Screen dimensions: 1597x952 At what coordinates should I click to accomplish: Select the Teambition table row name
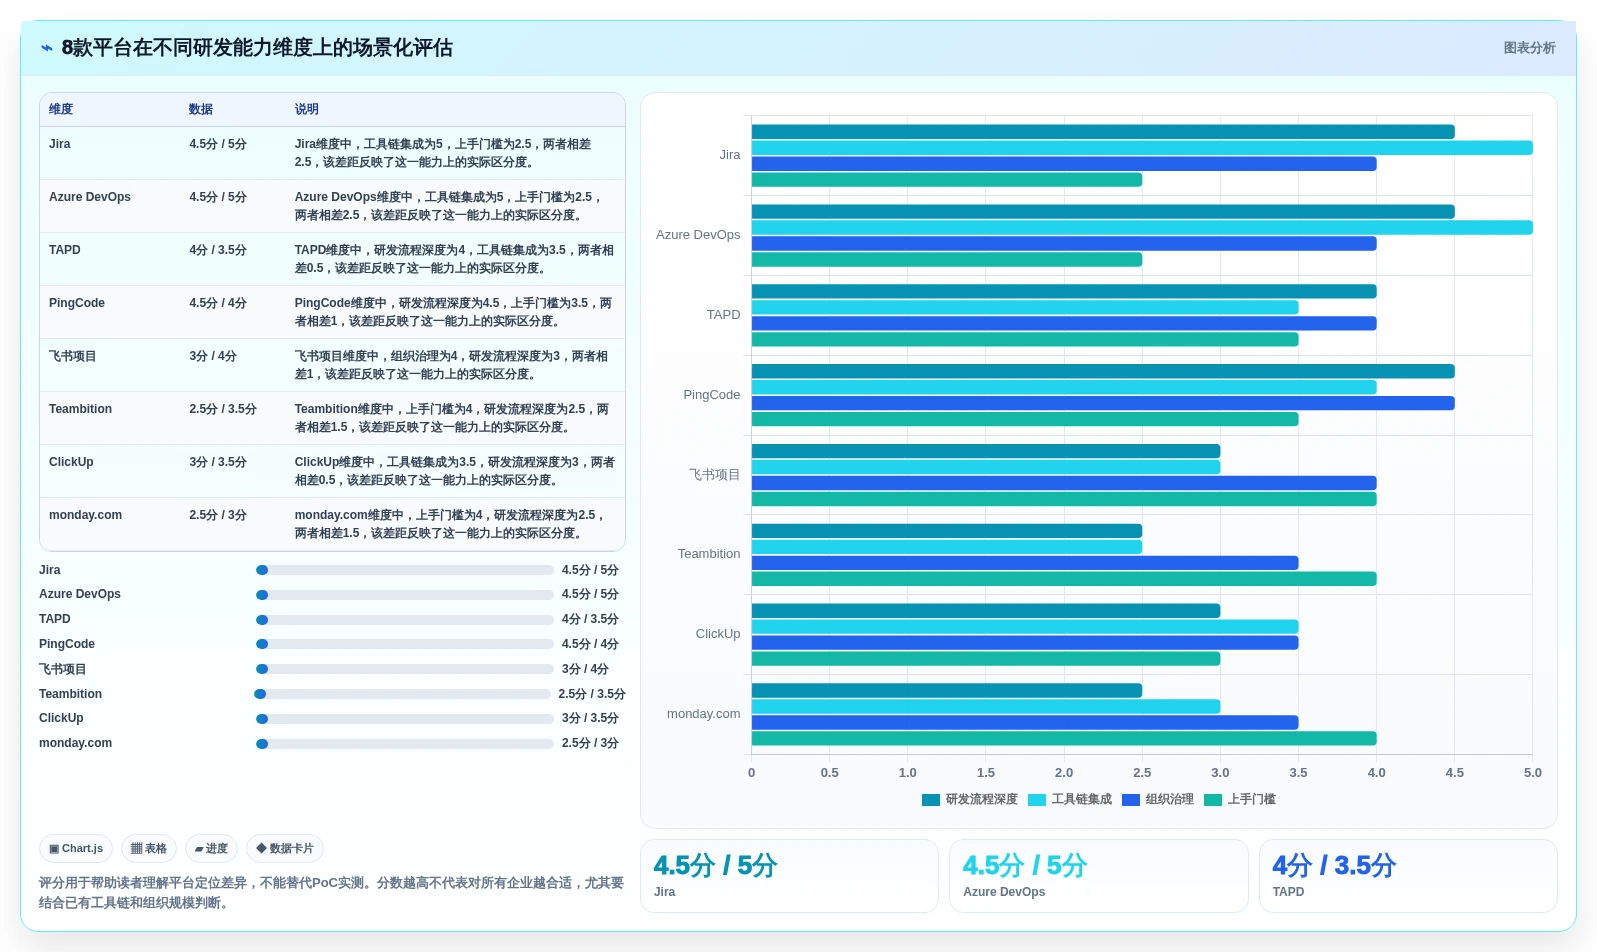81,409
